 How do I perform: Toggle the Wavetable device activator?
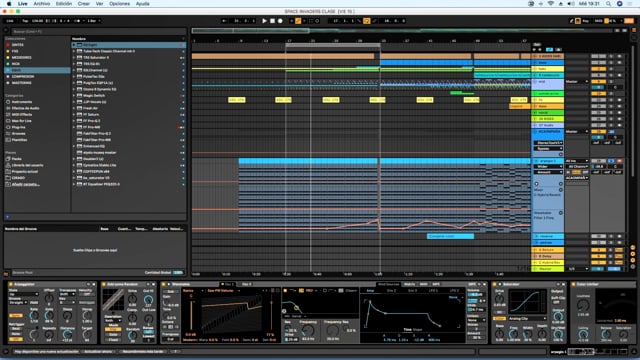(164, 284)
